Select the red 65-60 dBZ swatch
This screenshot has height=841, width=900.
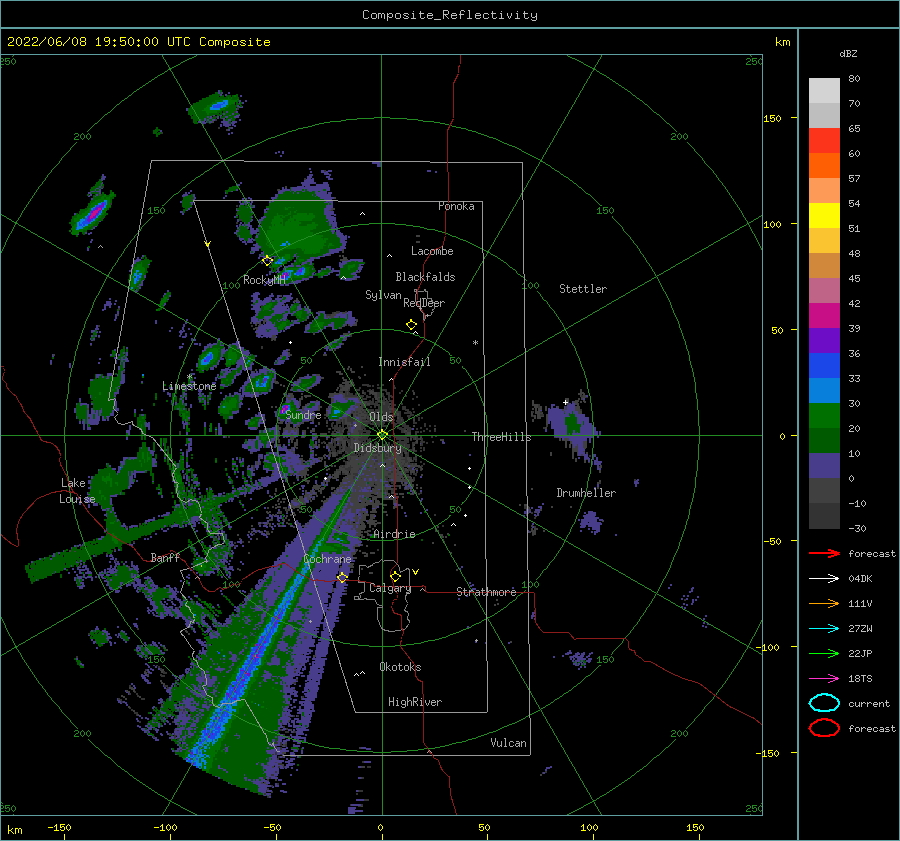[824, 141]
